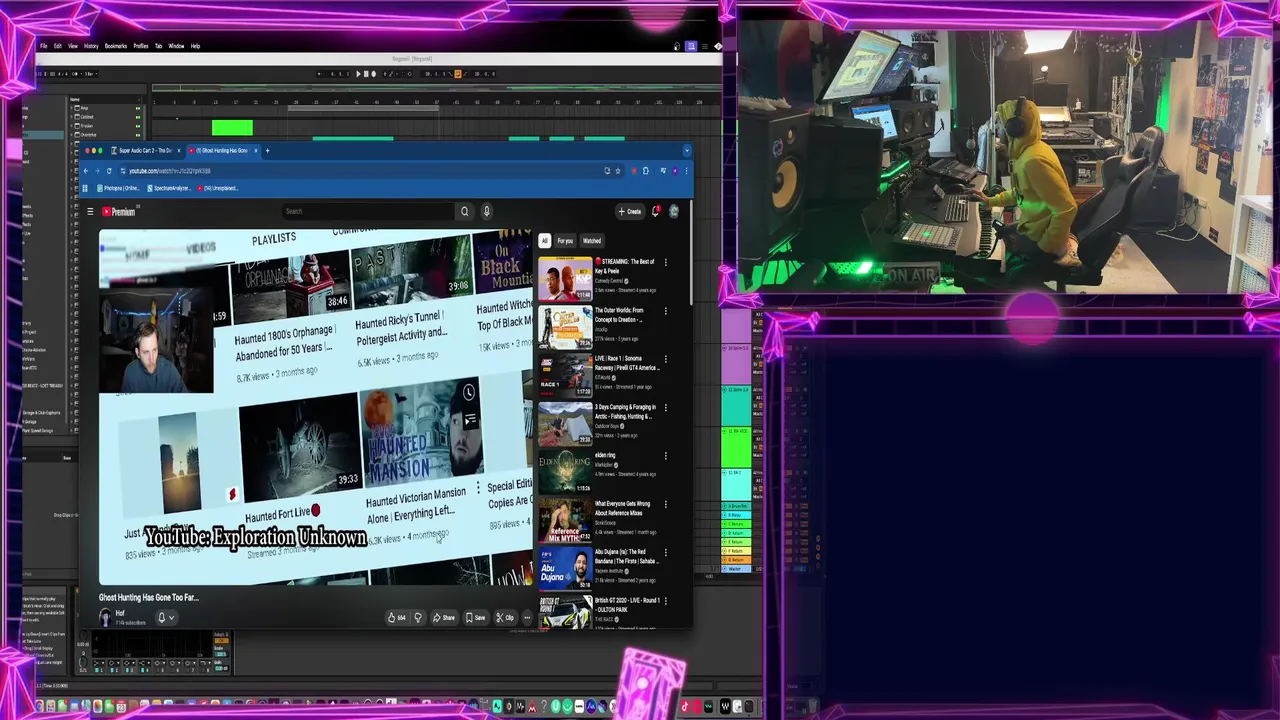Open File menu in menu bar
The width and height of the screenshot is (1280, 720).
(43, 46)
